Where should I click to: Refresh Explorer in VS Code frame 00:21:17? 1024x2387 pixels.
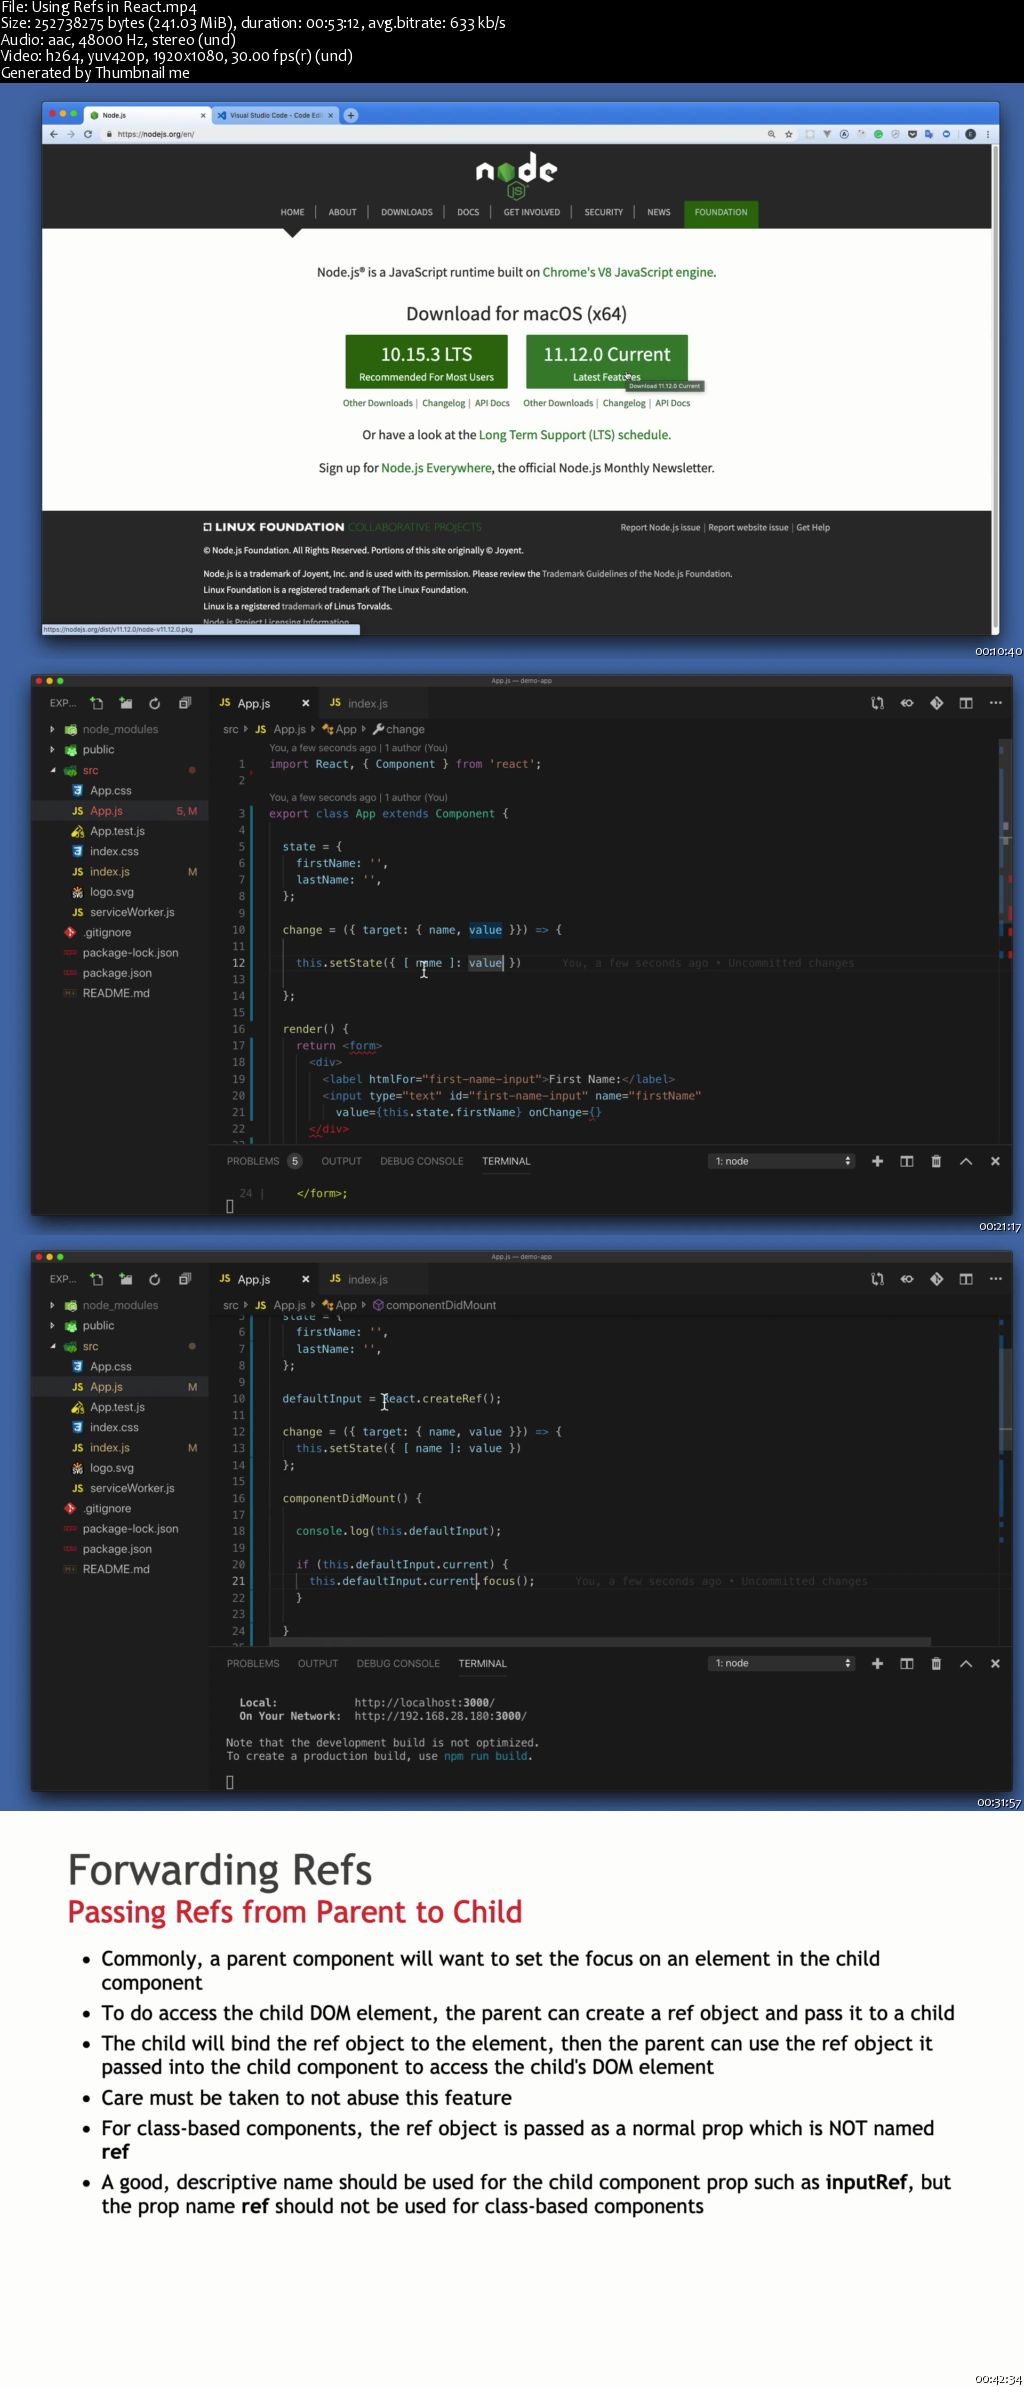(154, 703)
